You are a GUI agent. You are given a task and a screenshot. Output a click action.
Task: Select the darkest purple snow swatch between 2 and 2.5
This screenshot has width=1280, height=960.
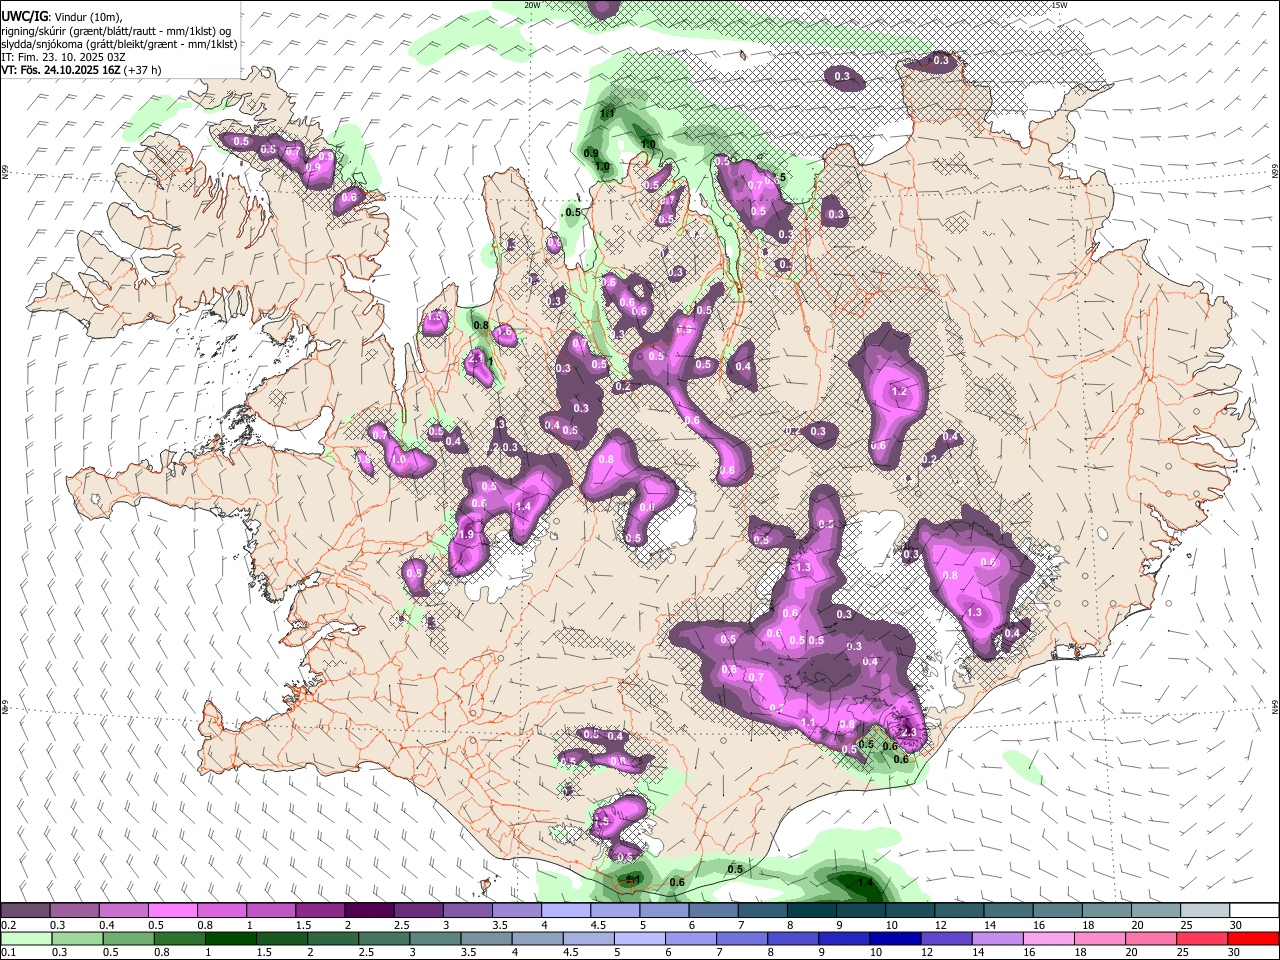click(x=369, y=911)
